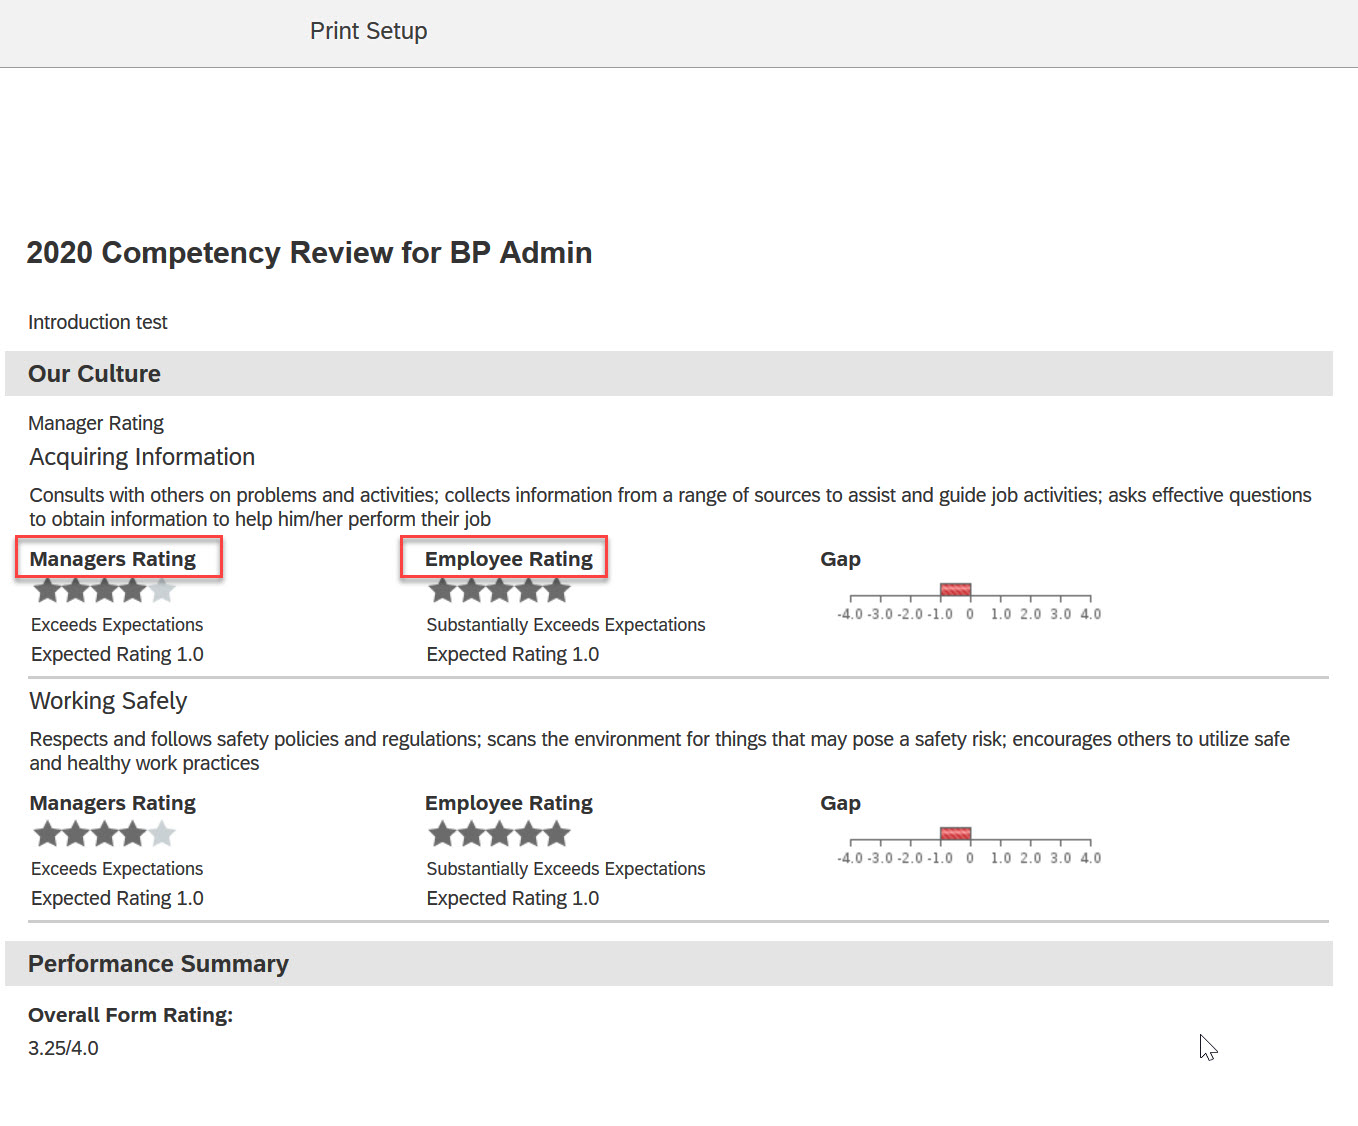This screenshot has width=1358, height=1126.
Task: Click the gap chart for Acquiring Information
Action: point(969,602)
